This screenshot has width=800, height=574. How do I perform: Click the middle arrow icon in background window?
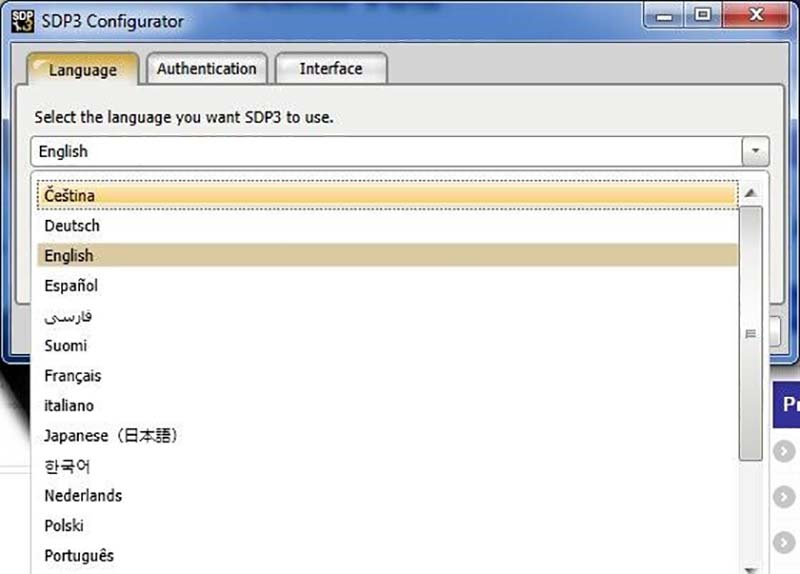(x=784, y=496)
